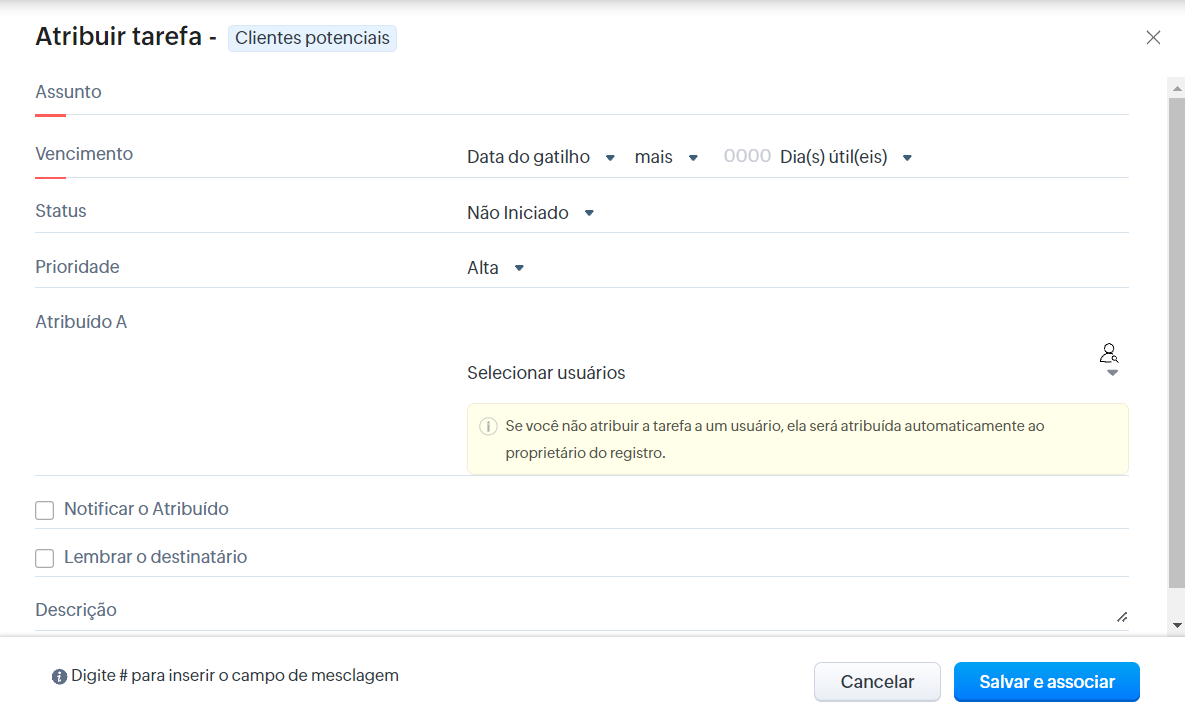This screenshot has height=727, width=1185.
Task: Click the Digite # merge field hint text
Action: pyautogui.click(x=235, y=676)
